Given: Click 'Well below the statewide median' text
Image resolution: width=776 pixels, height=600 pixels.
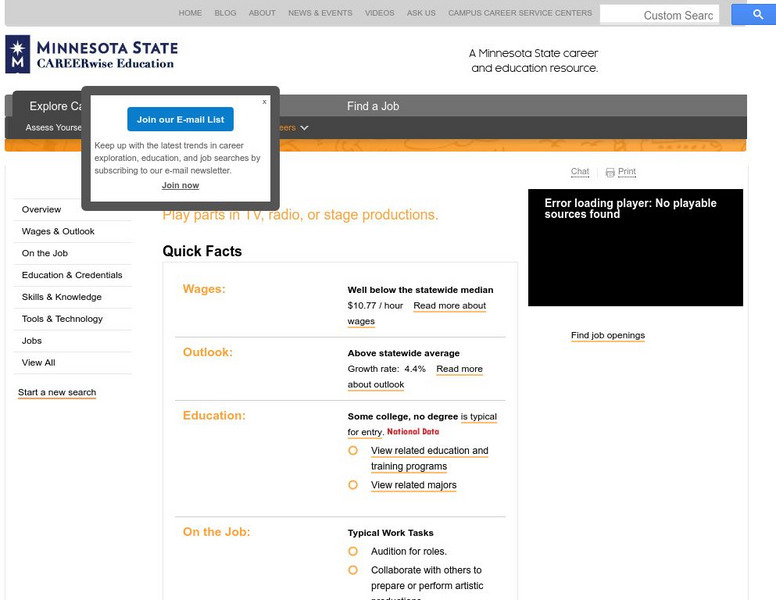Looking at the screenshot, I should pos(420,290).
